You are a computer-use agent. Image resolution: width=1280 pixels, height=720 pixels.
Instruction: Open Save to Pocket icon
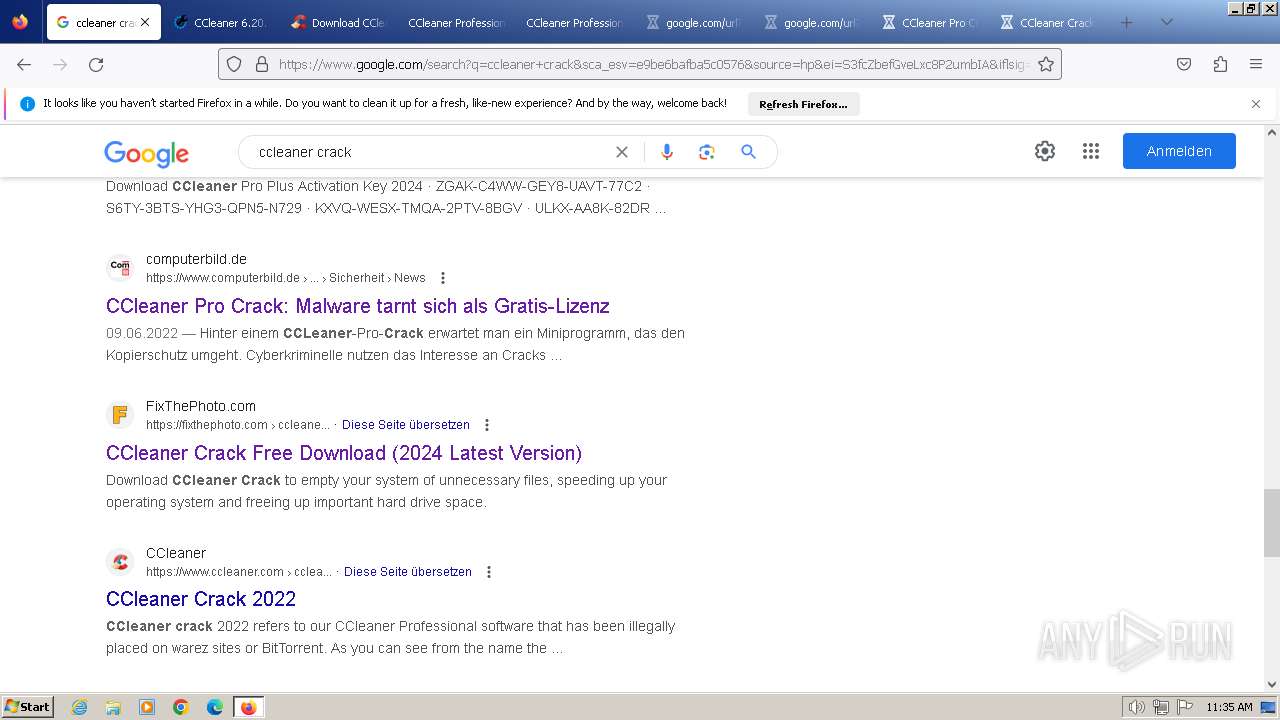1184,64
